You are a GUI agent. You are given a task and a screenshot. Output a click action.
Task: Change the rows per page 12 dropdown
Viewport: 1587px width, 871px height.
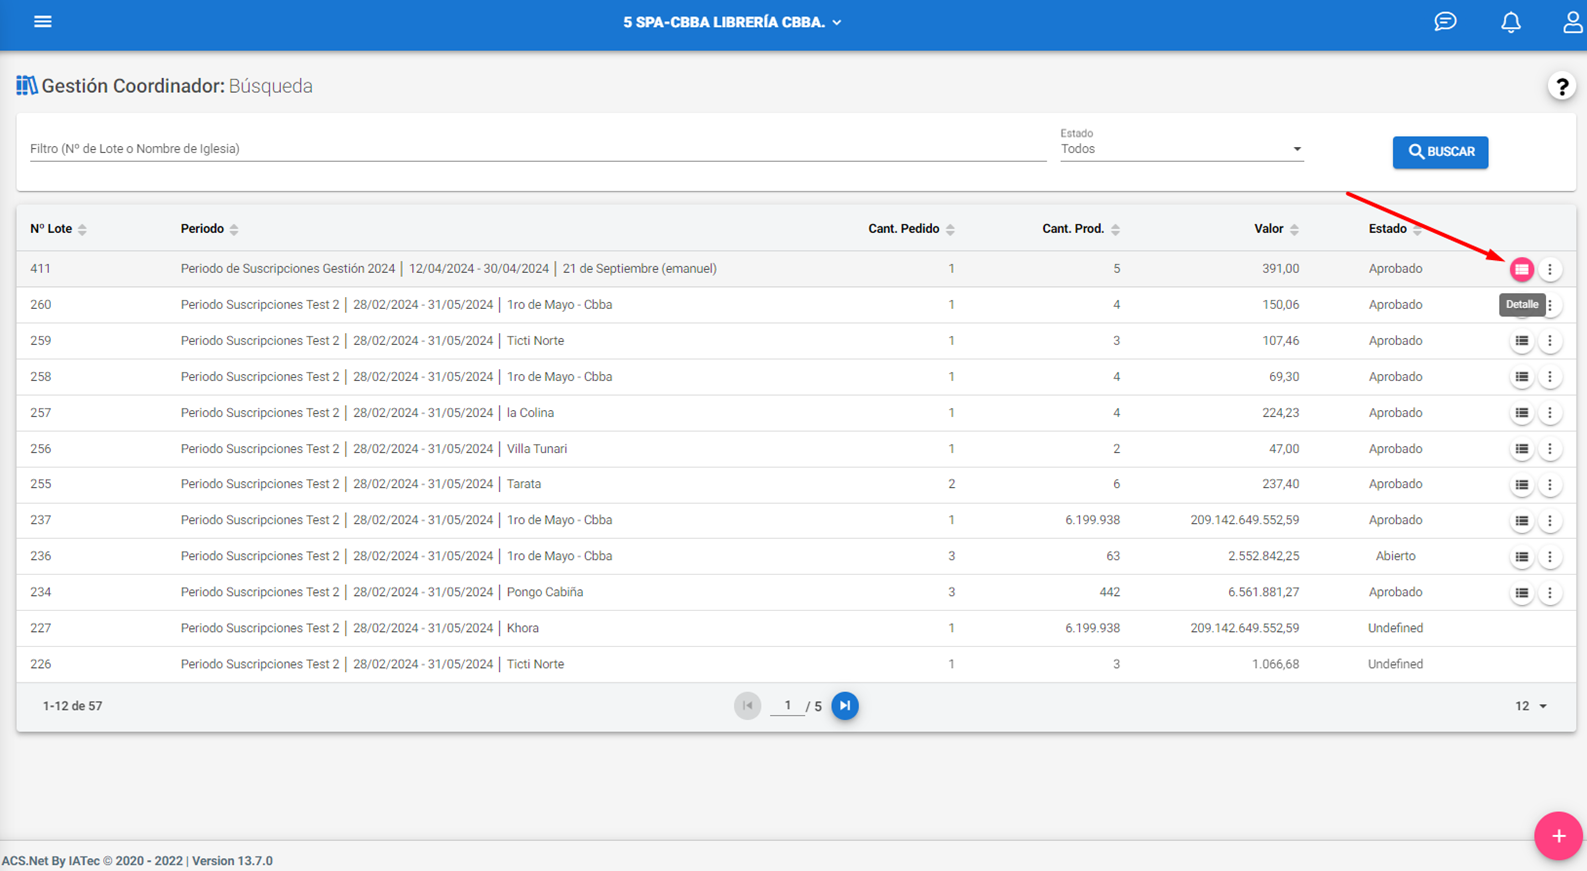[1531, 706]
